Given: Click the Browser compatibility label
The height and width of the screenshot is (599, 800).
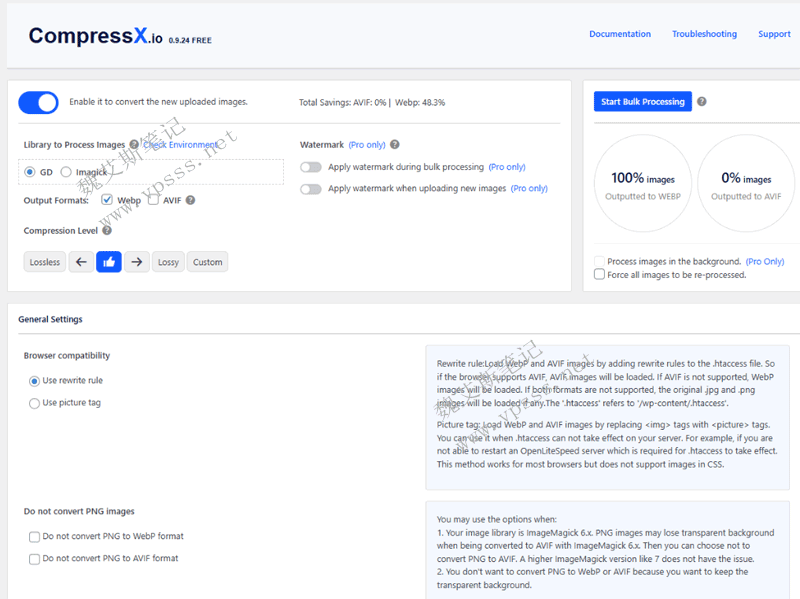Looking at the screenshot, I should tap(67, 356).
